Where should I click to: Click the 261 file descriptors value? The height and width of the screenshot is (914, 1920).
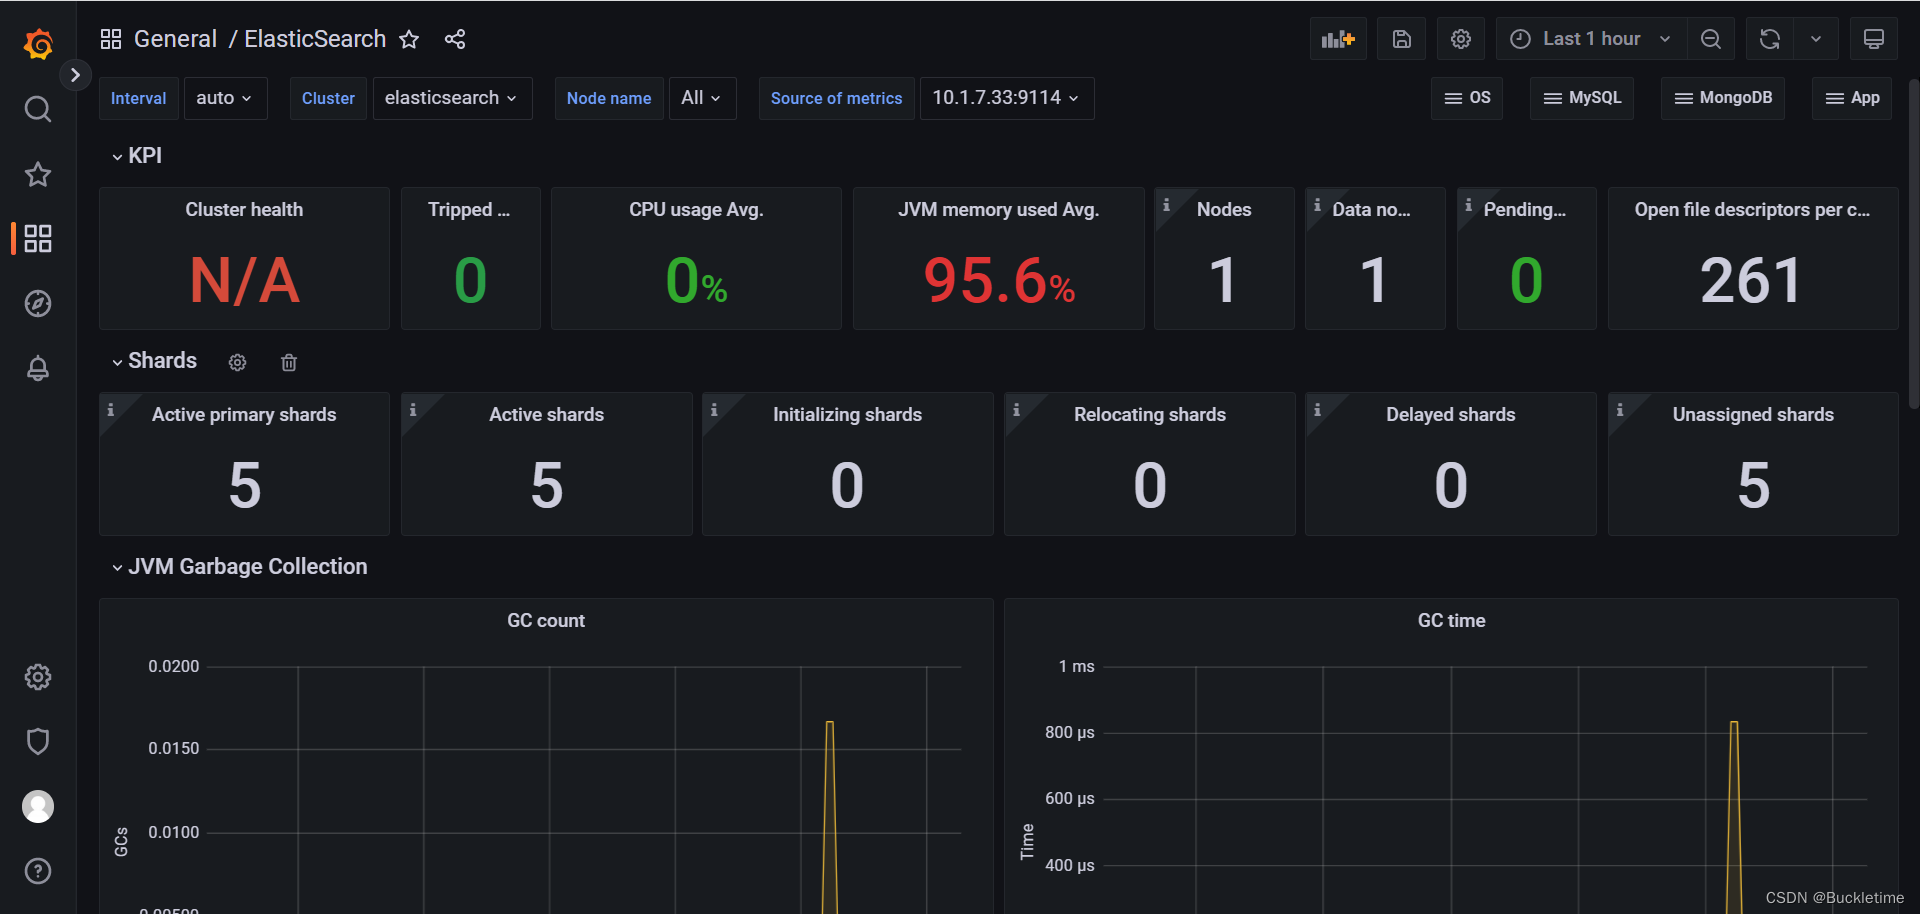[x=1751, y=280]
